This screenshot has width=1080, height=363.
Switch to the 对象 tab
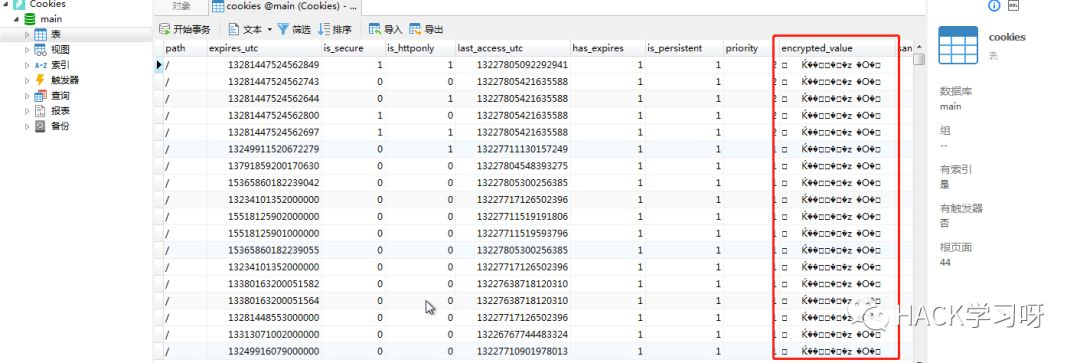tap(181, 7)
